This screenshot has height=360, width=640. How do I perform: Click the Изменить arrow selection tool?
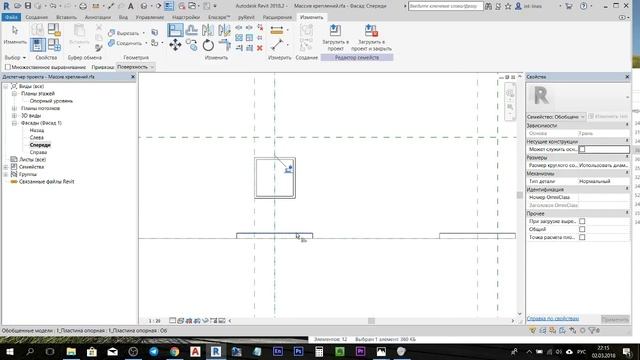15,34
